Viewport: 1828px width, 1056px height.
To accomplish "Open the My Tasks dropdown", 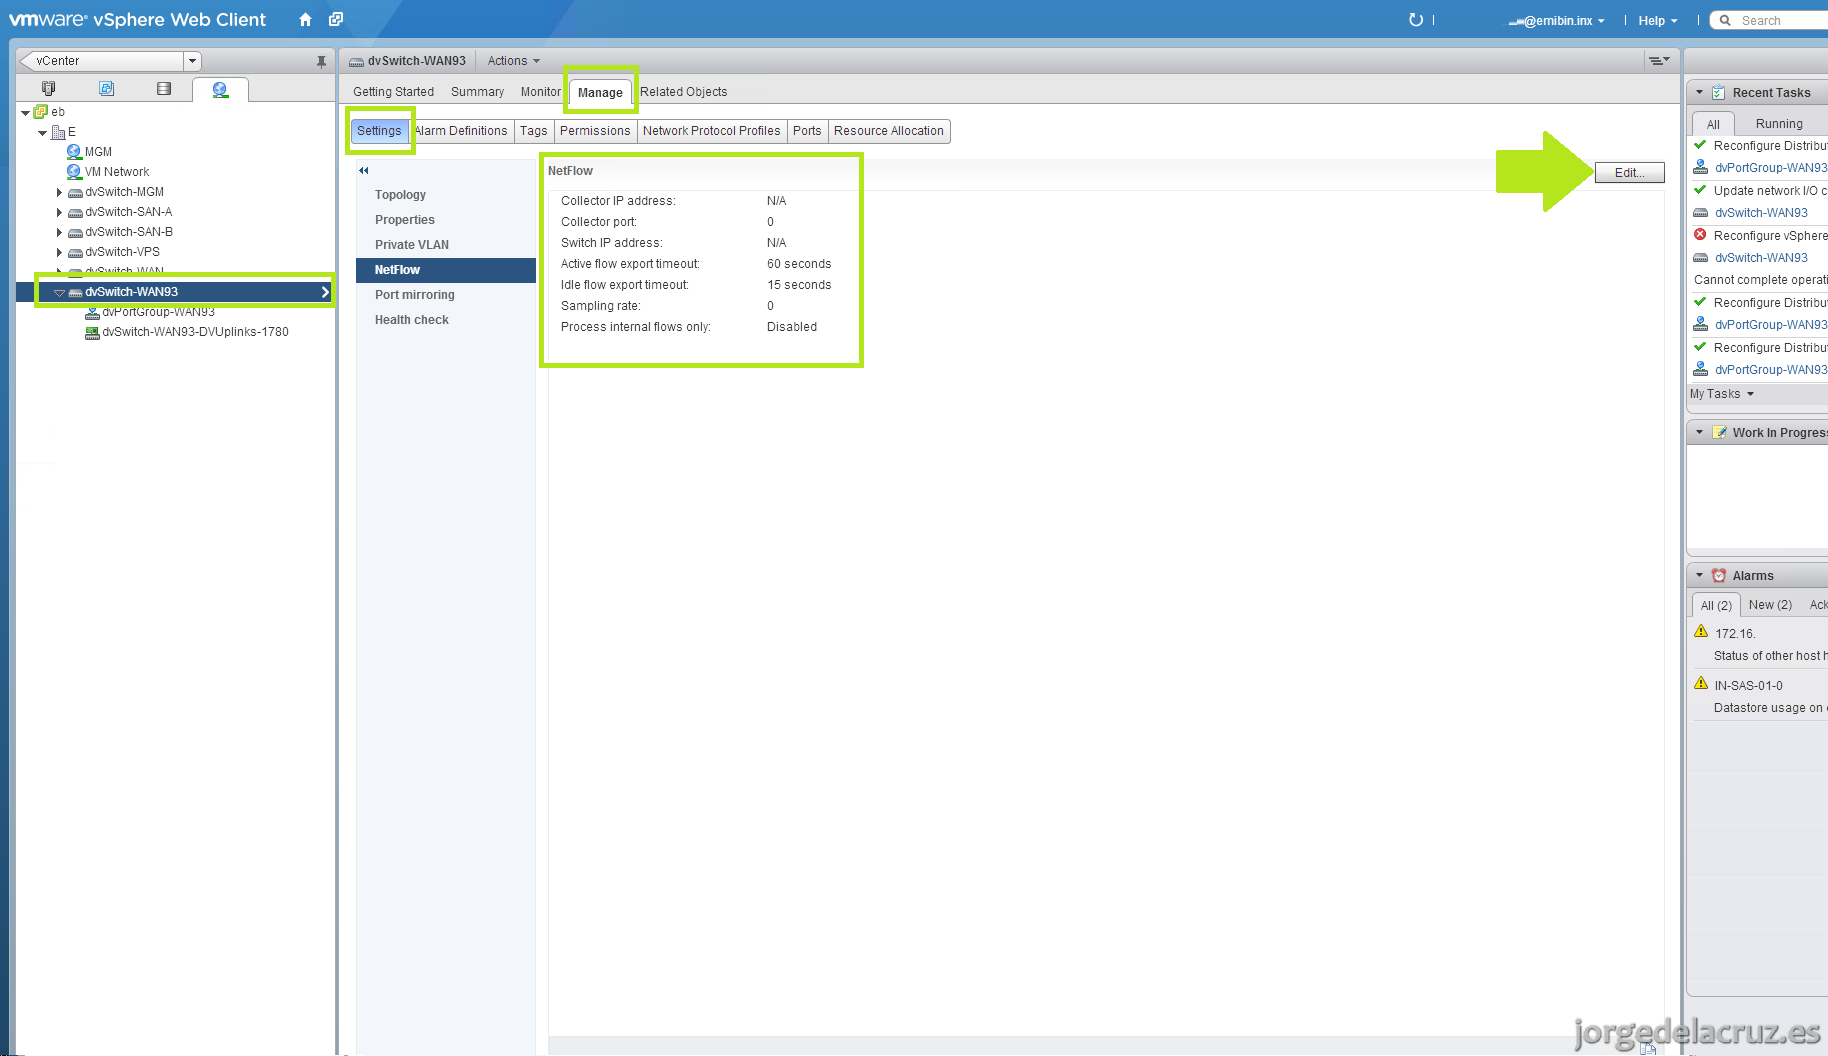I will click(x=1722, y=394).
